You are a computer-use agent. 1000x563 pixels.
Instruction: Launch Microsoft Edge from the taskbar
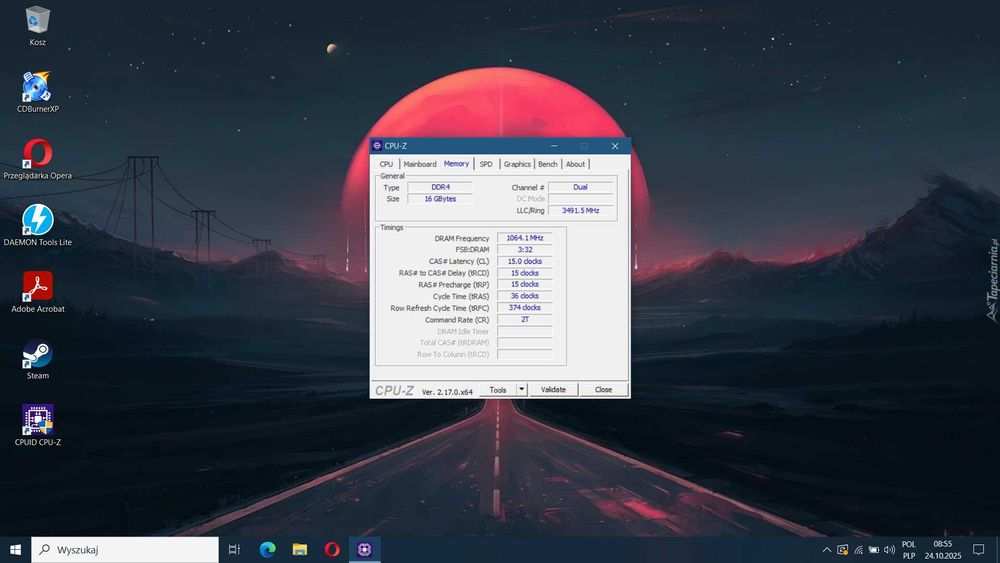(267, 549)
